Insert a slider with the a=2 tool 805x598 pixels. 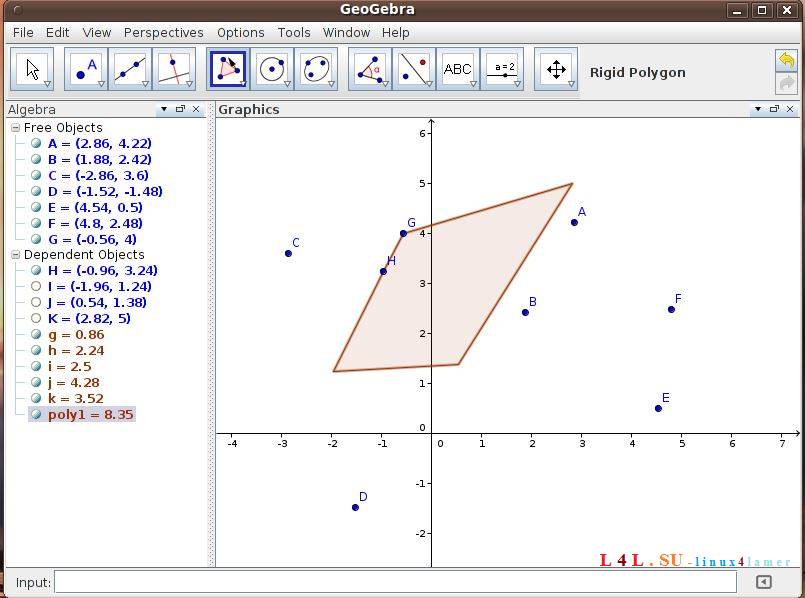point(505,68)
